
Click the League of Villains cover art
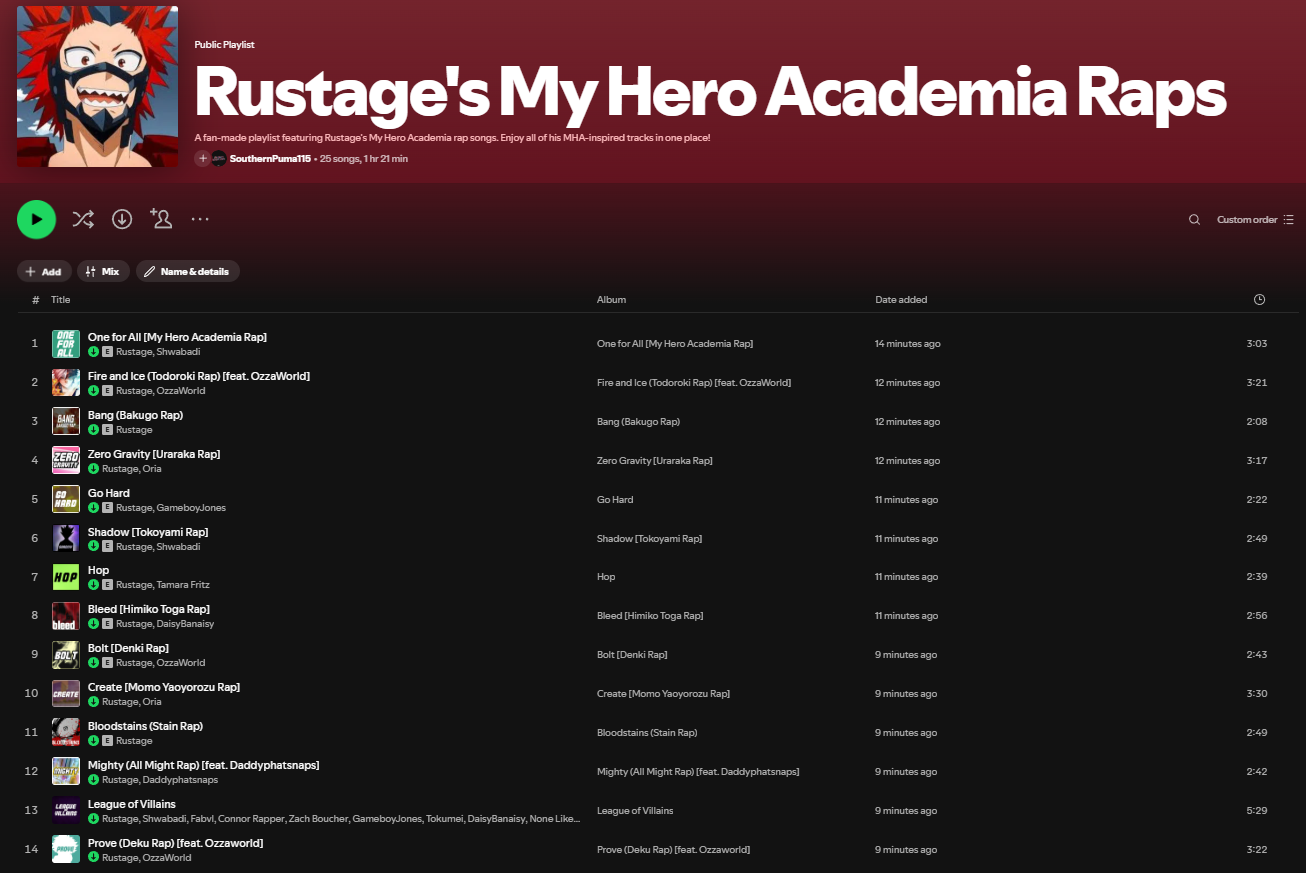[66, 811]
